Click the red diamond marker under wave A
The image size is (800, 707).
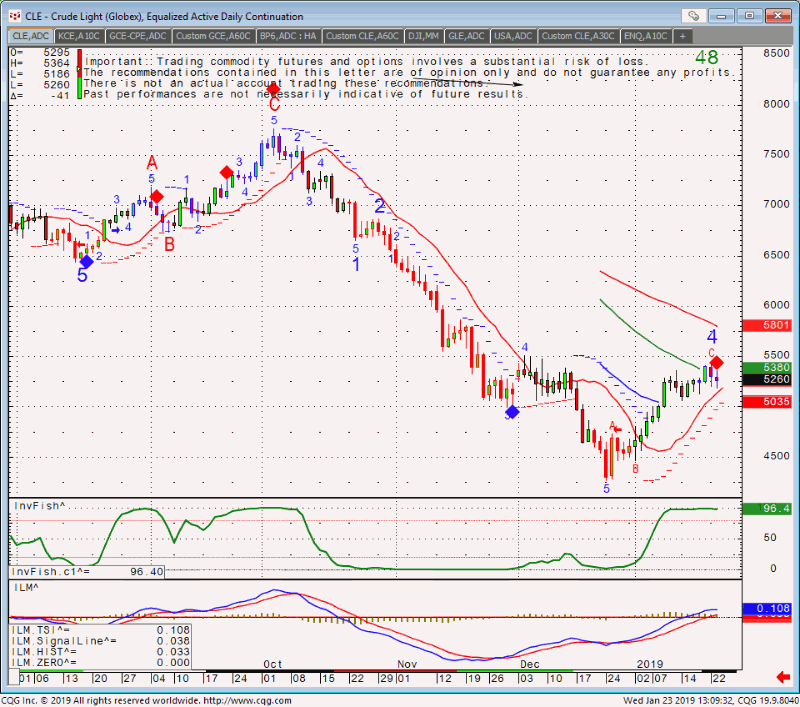coord(157,197)
